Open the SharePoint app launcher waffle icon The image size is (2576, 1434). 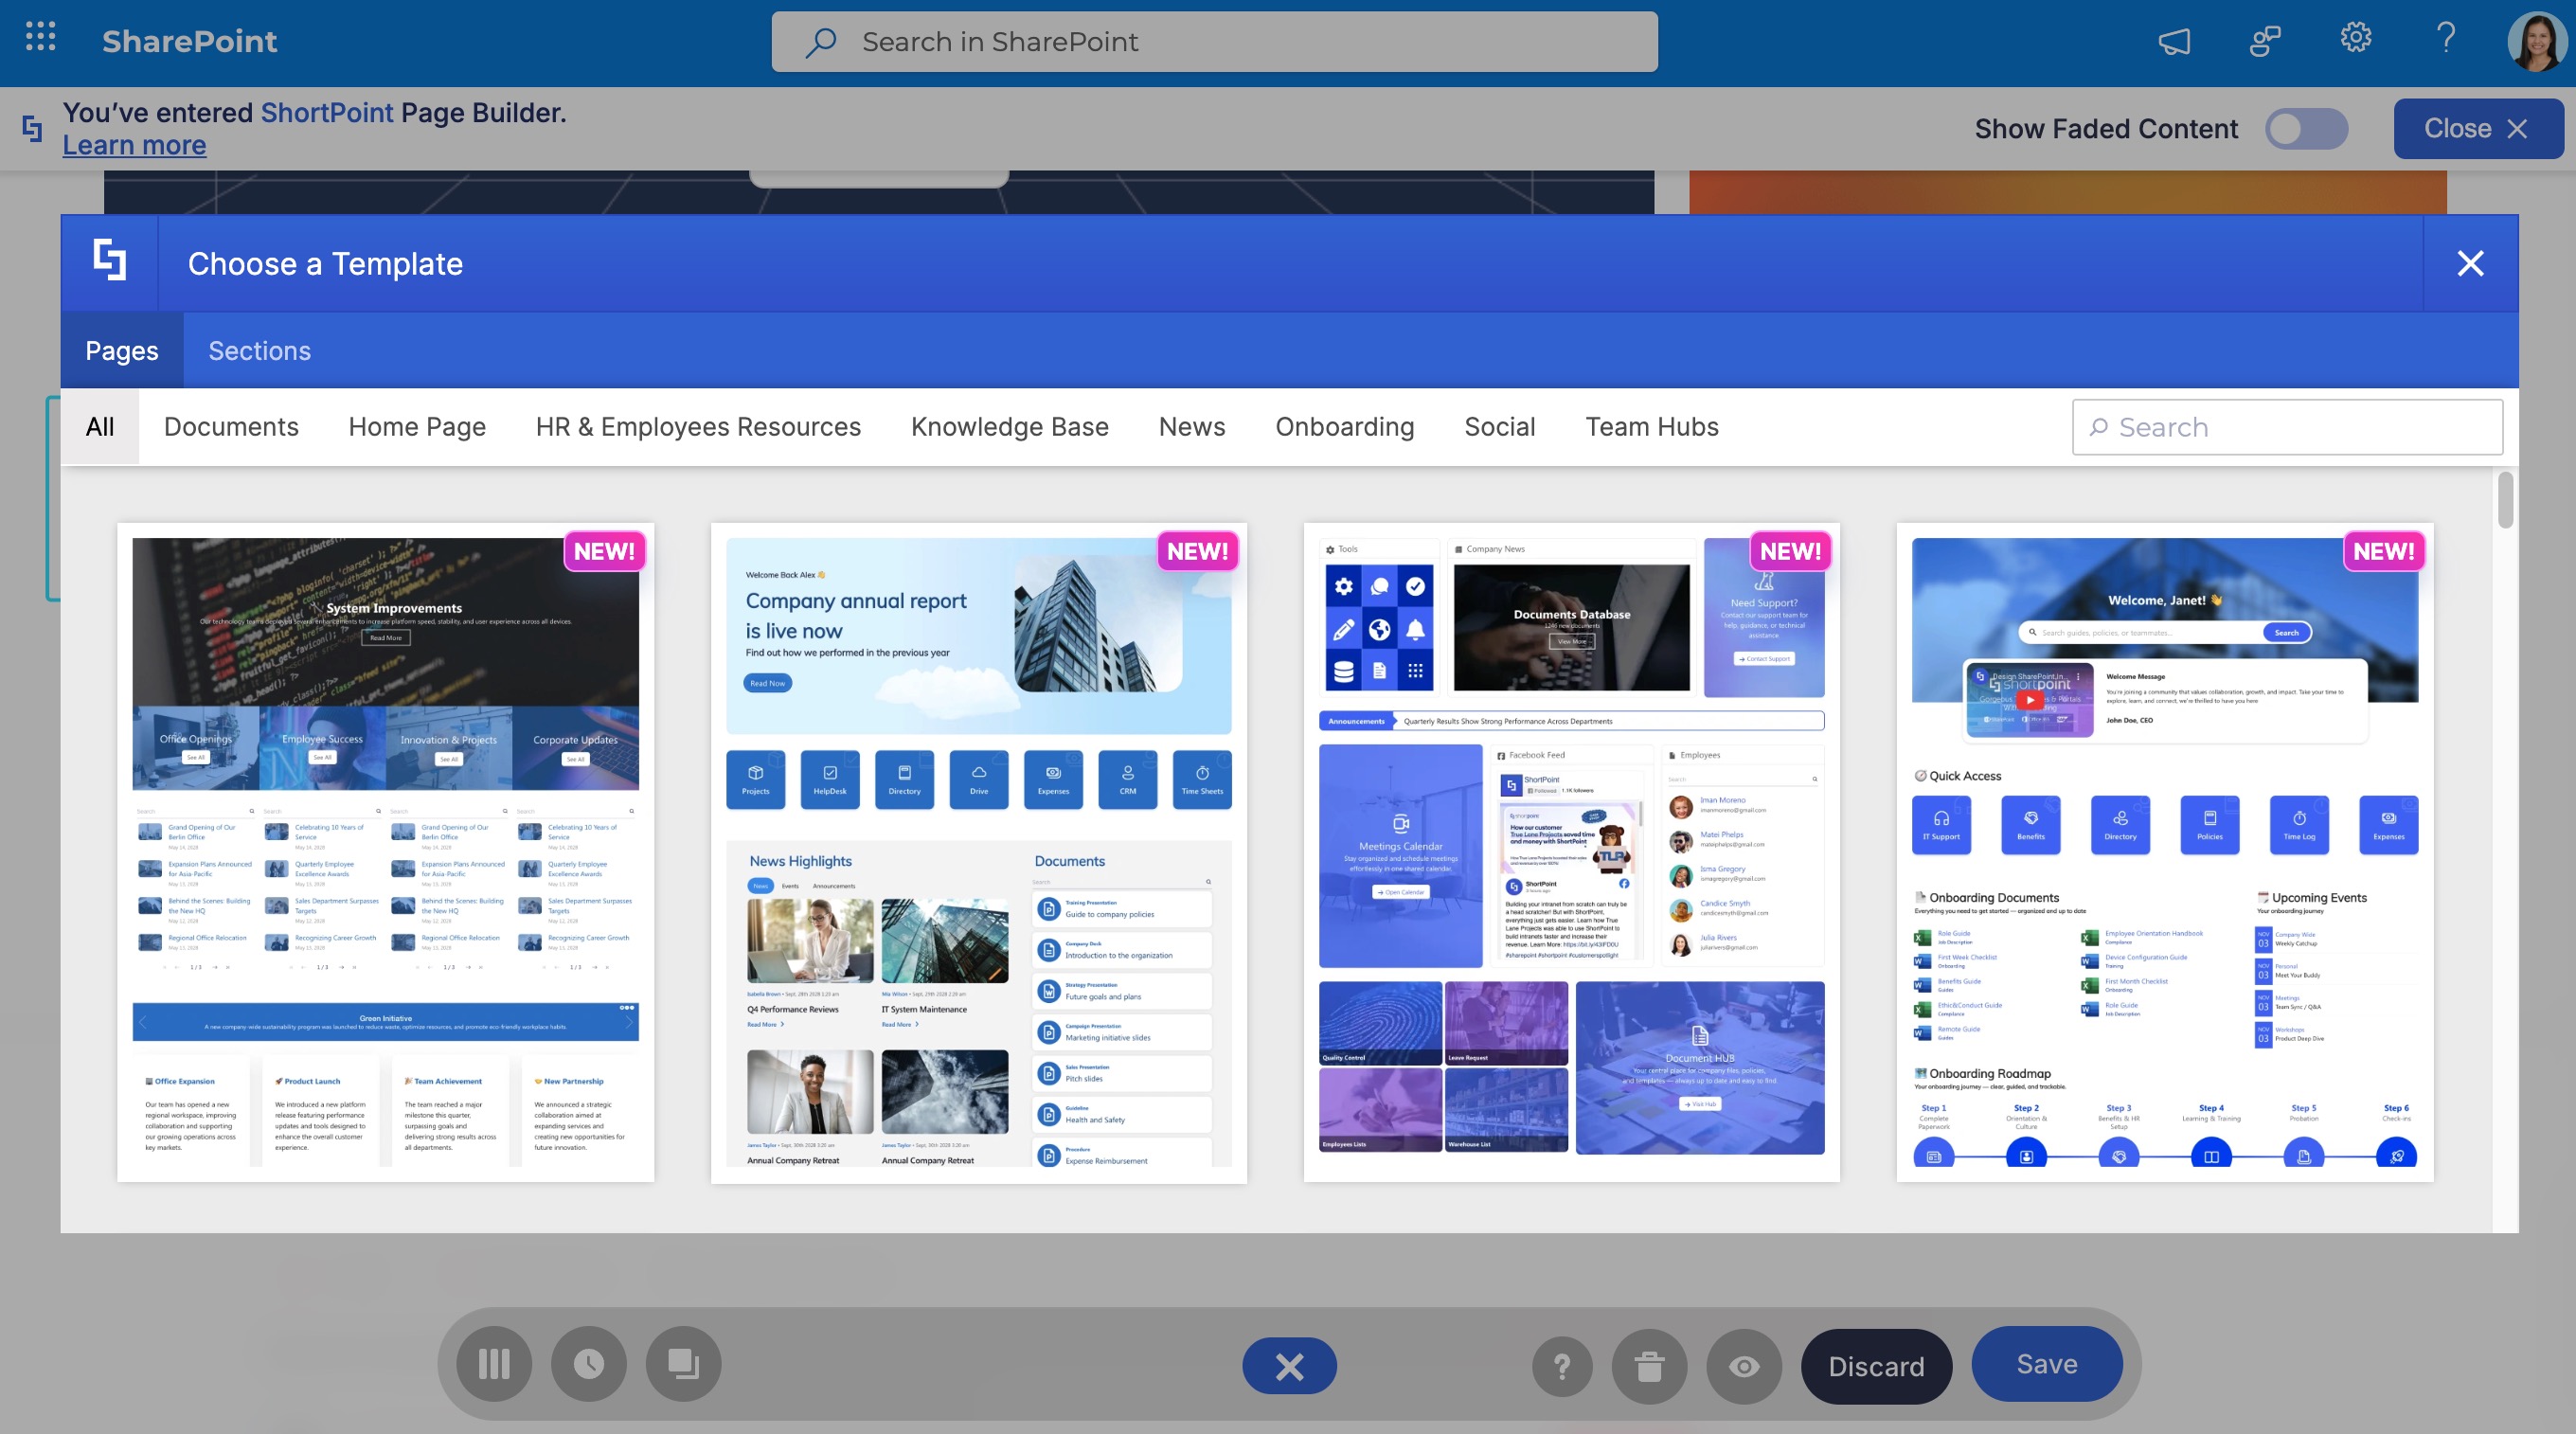(40, 40)
